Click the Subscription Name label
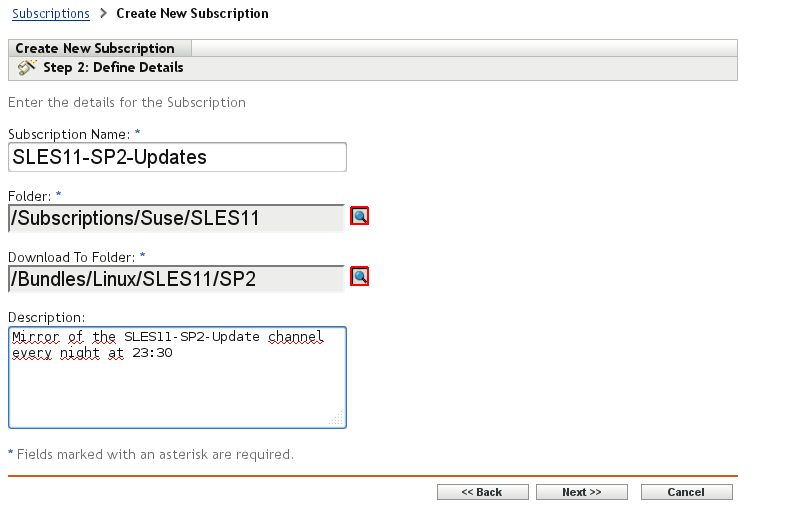The image size is (800, 508). (x=69, y=134)
